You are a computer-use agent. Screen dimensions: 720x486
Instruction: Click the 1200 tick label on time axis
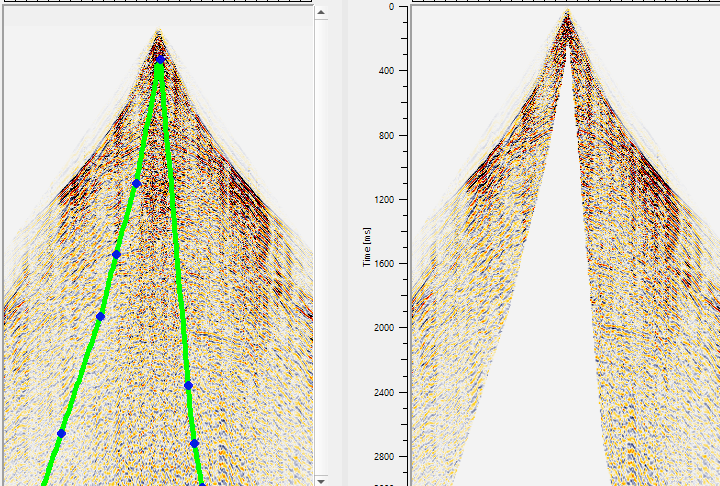(x=385, y=199)
